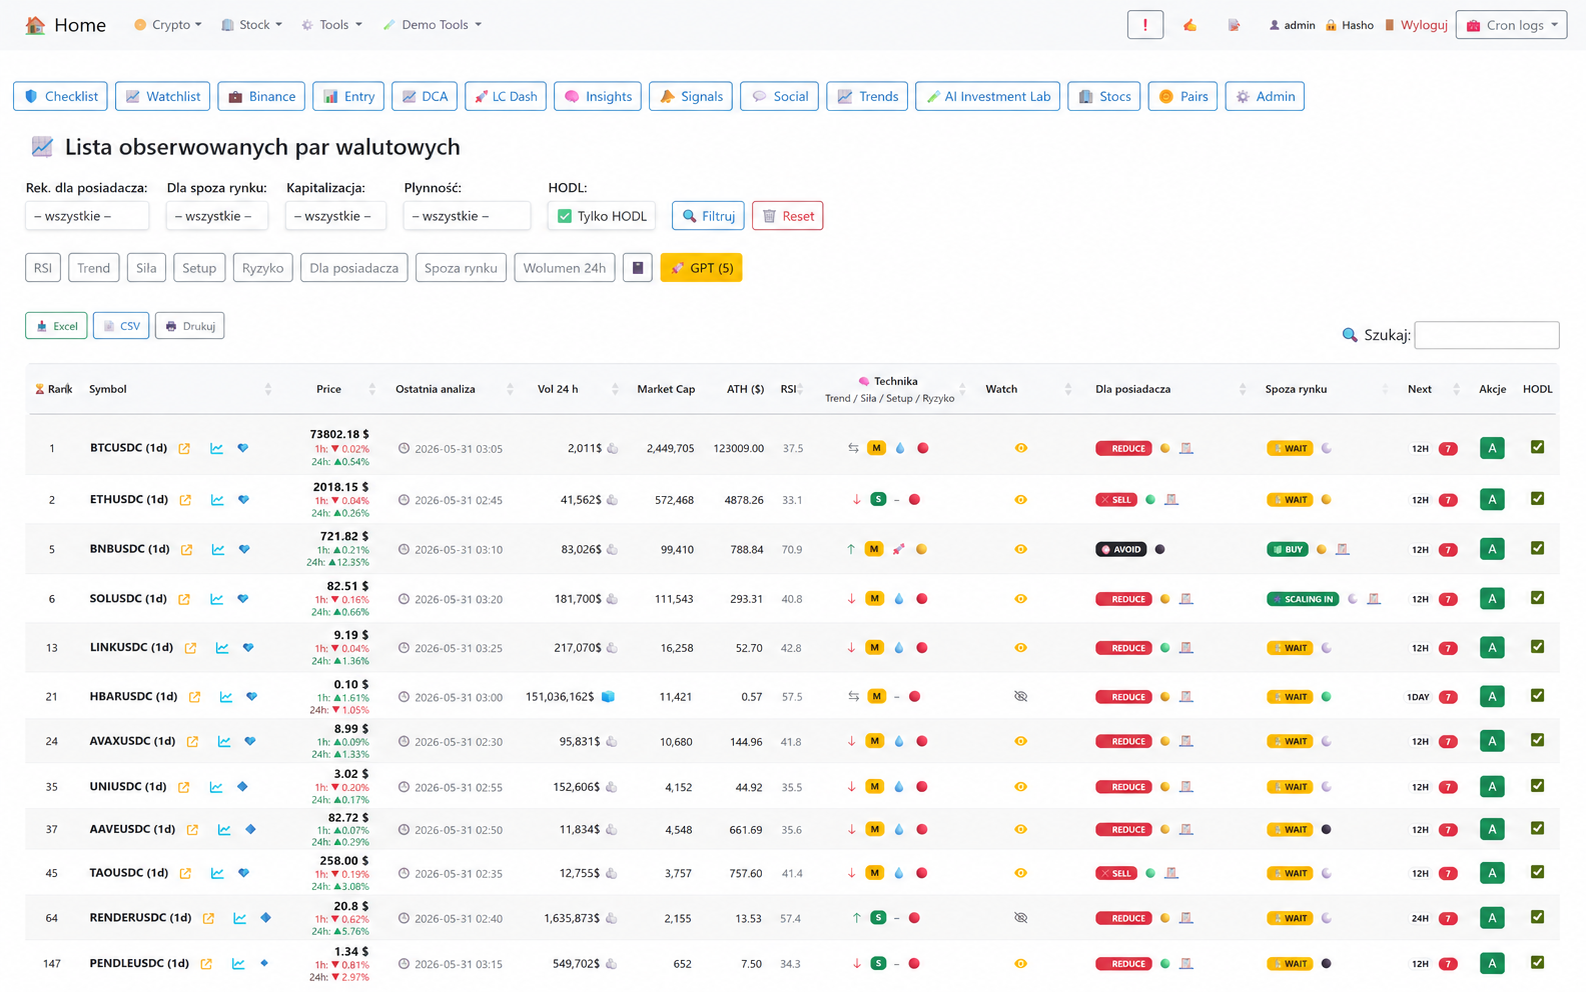Open chart icon for SOLUSDC row
The image size is (1586, 992).
[216, 599]
